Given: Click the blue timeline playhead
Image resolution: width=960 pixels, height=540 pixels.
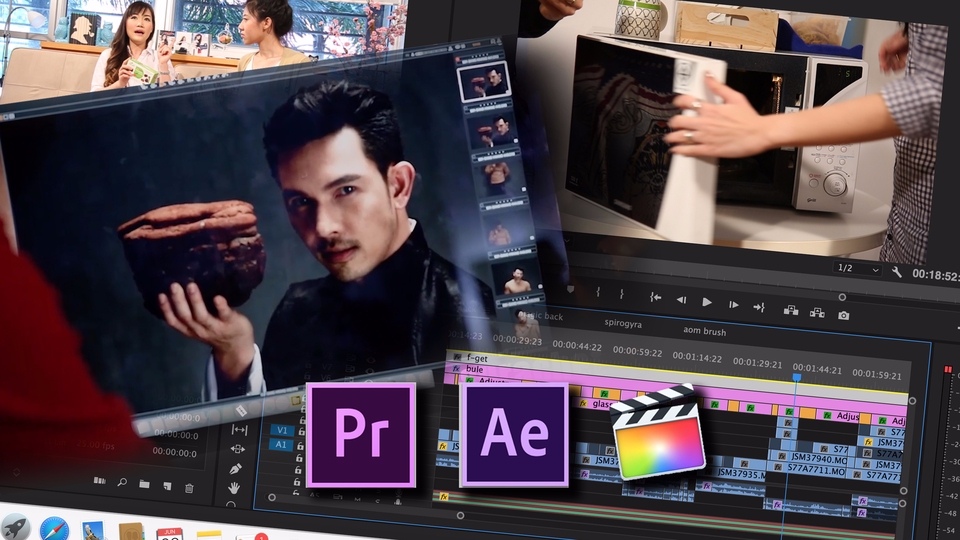Looking at the screenshot, I should pyautogui.click(x=797, y=378).
